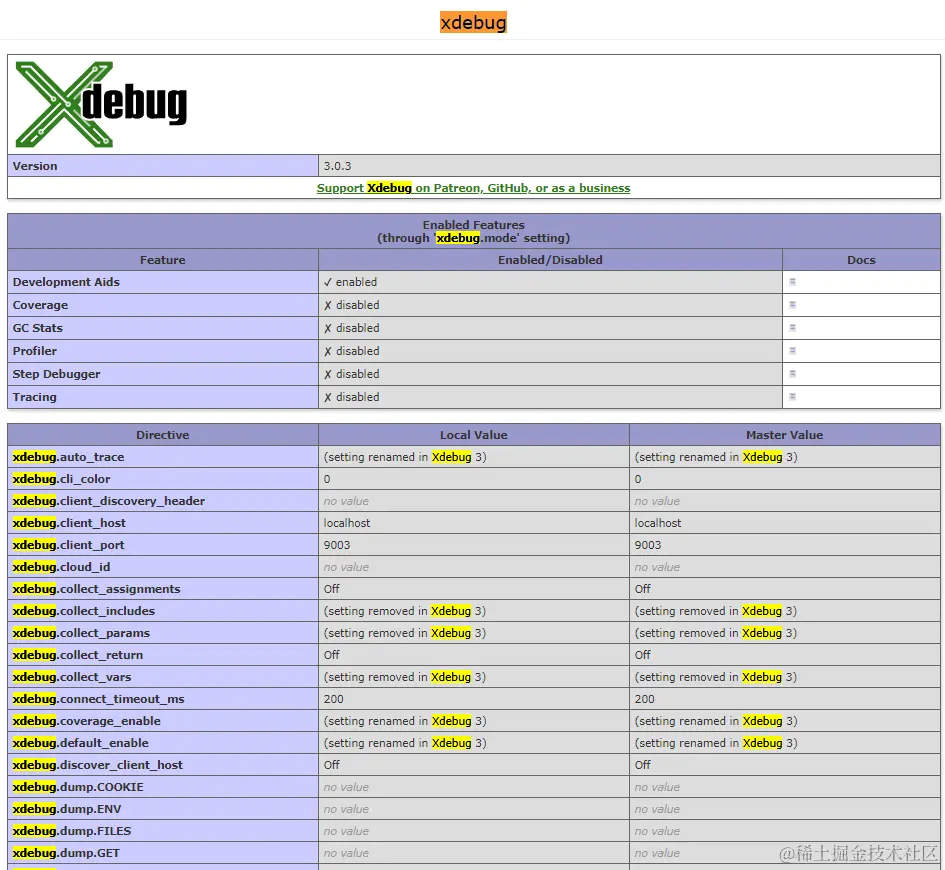Select the Step Debugger feature name

point(57,374)
